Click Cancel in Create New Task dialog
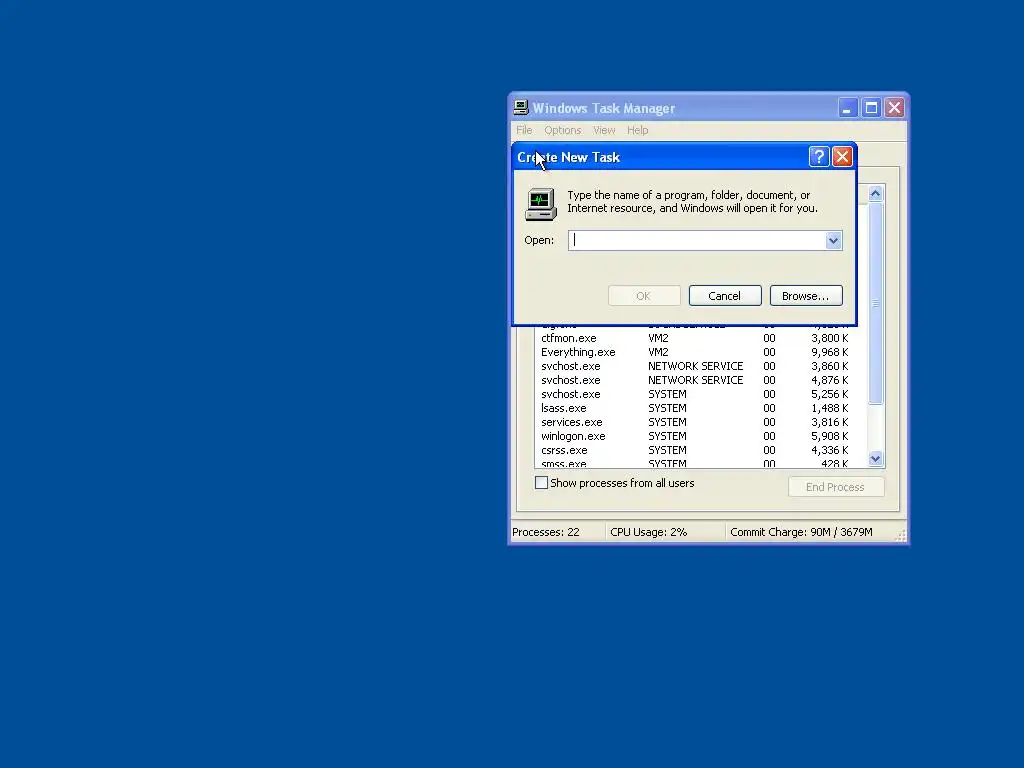1024x768 pixels. point(725,296)
